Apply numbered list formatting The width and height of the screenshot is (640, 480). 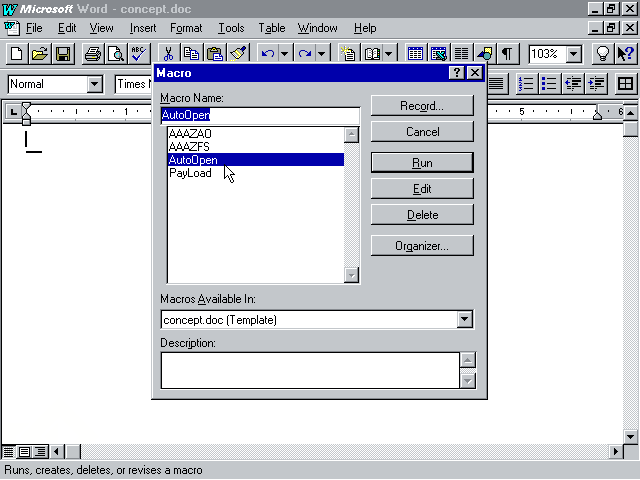[526, 84]
